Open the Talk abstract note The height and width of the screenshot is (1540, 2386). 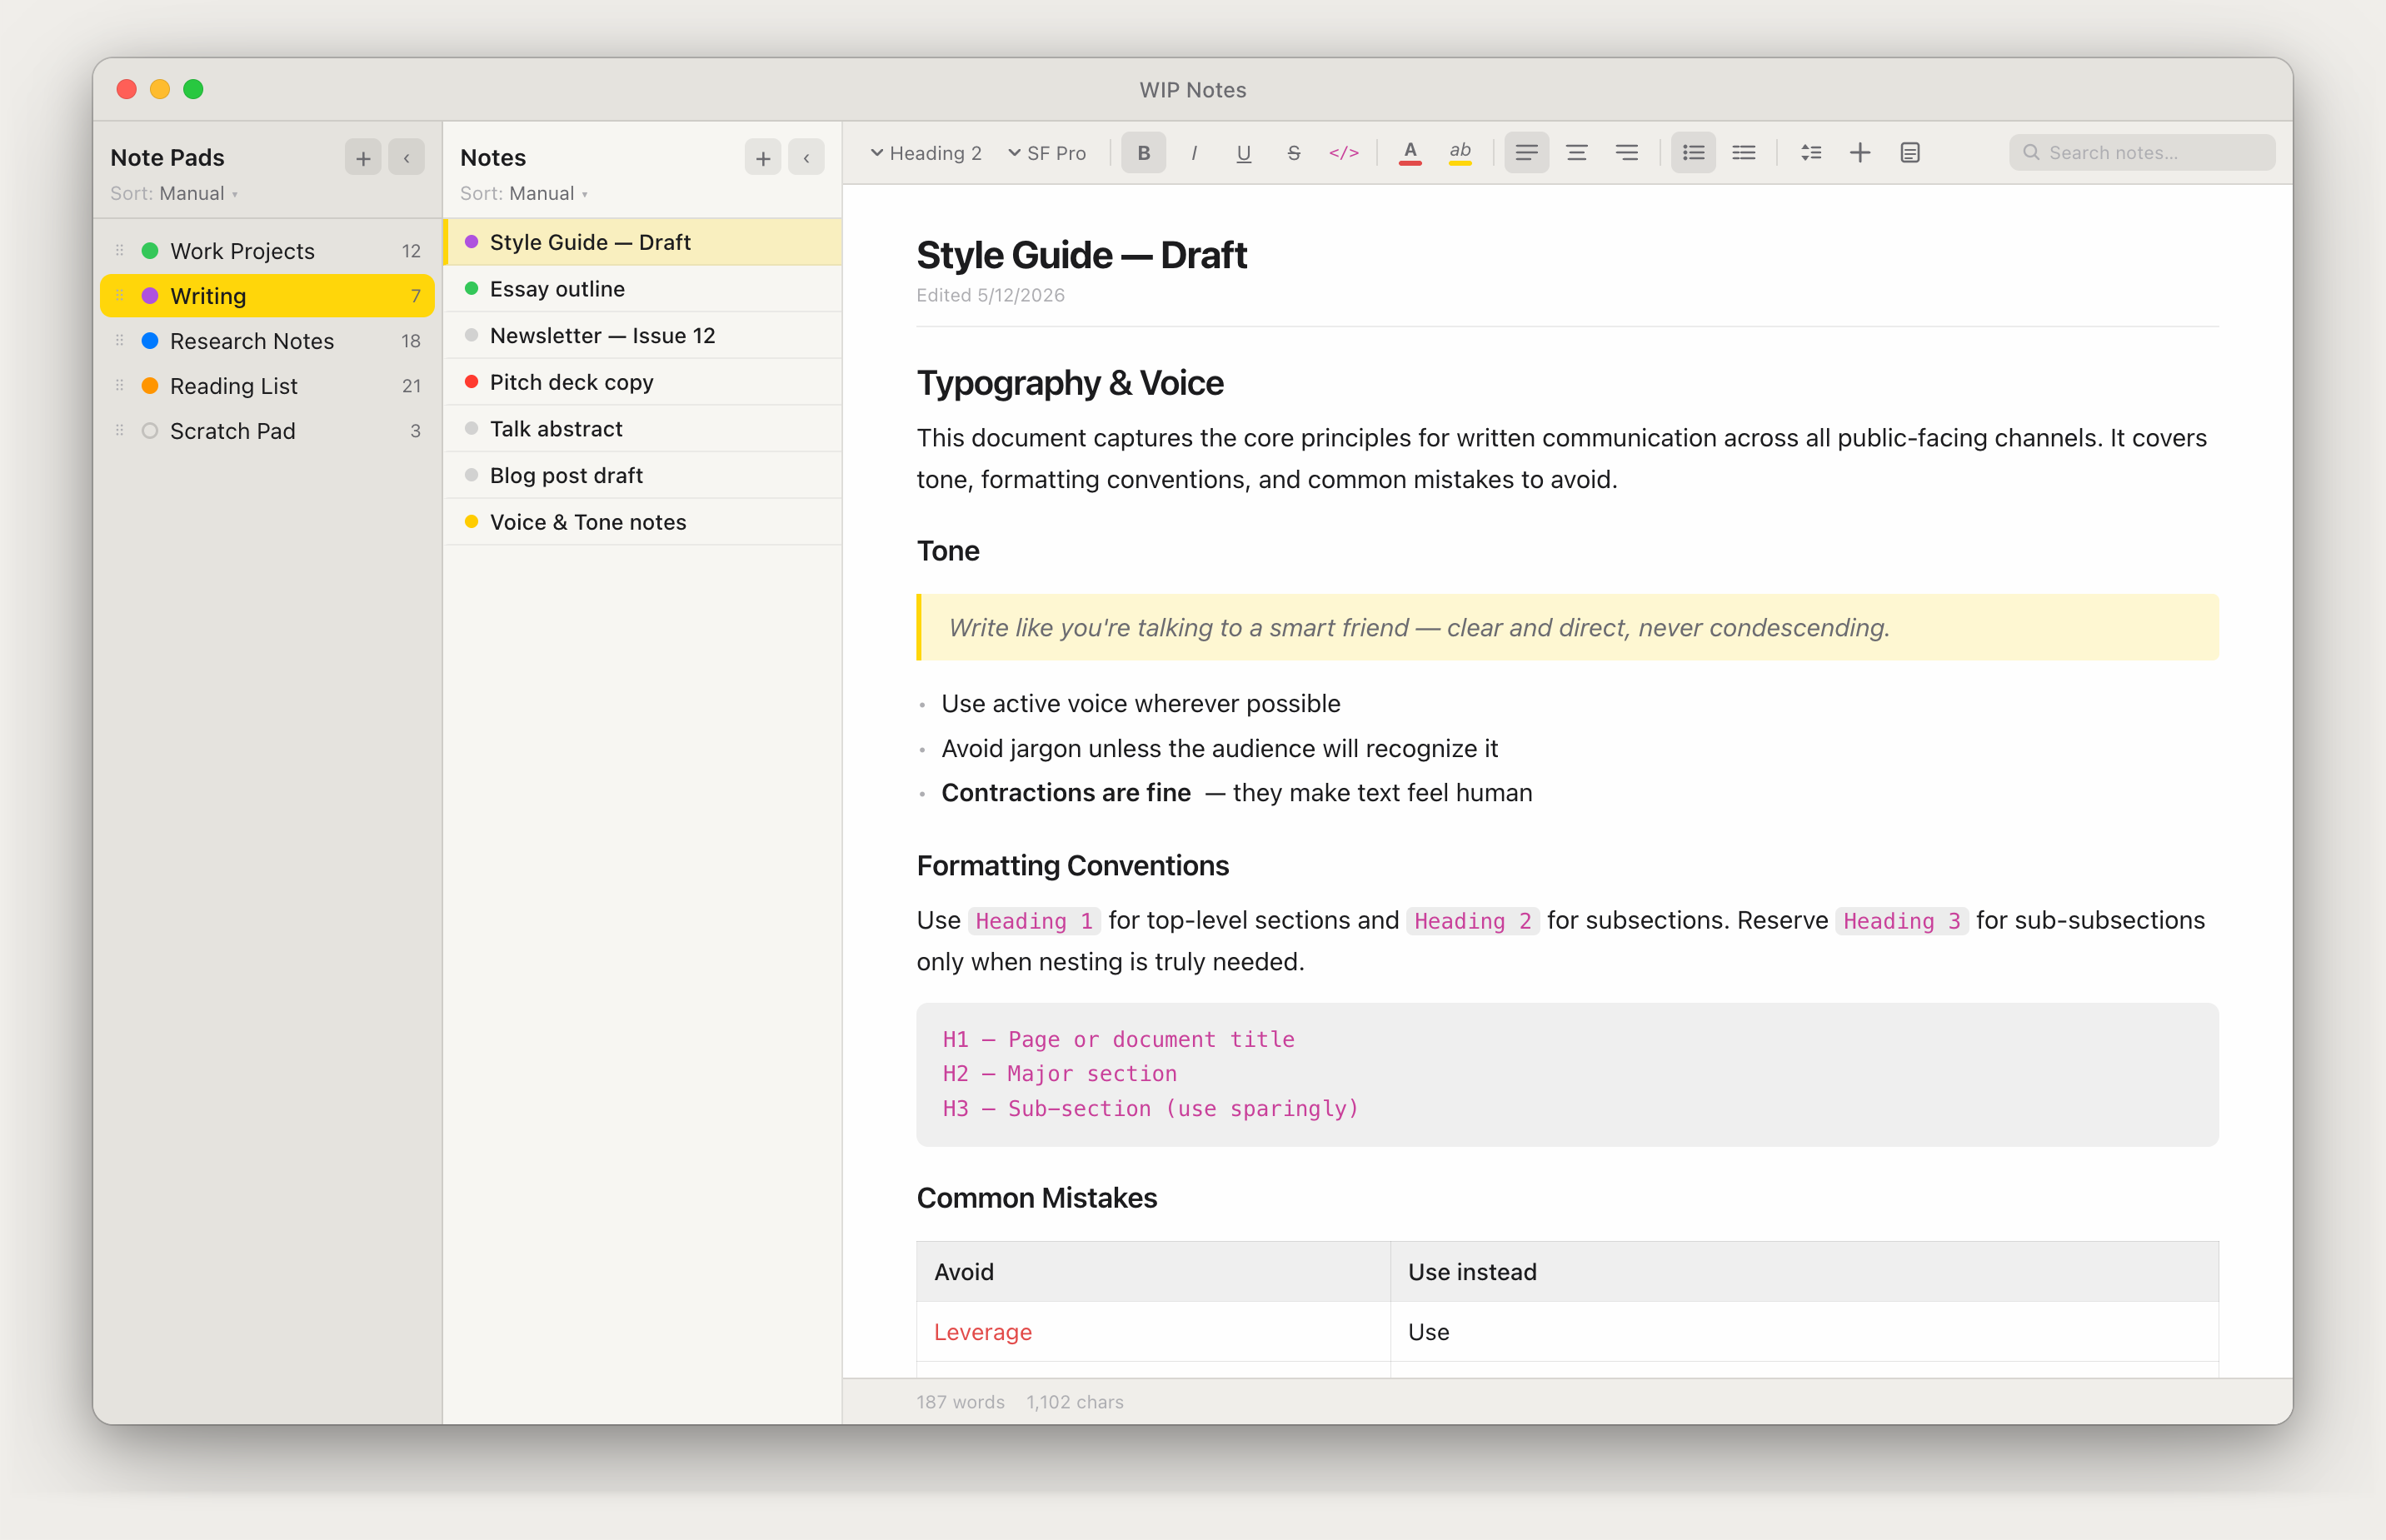pos(643,429)
